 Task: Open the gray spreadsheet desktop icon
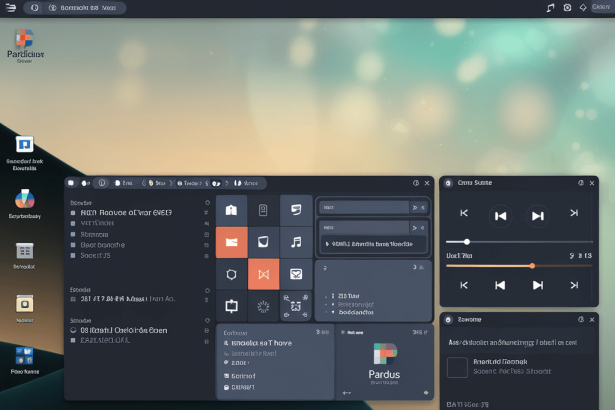pos(25,251)
